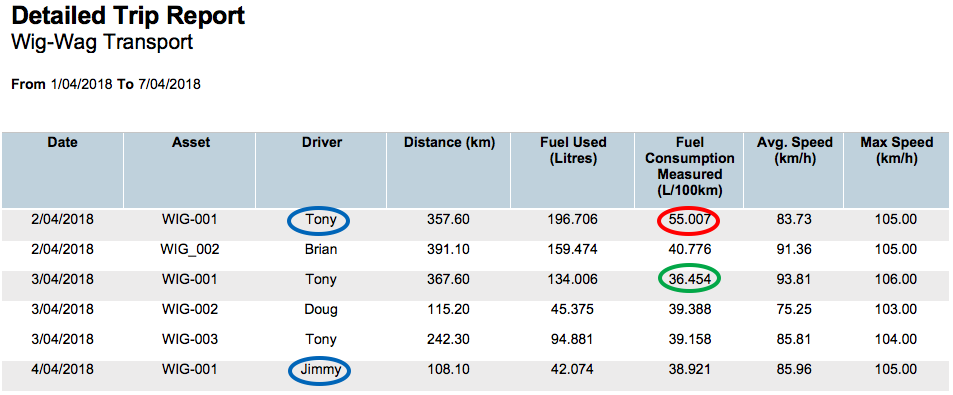953x395 pixels.
Task: Select the Distance (km) column header
Action: click(x=449, y=143)
